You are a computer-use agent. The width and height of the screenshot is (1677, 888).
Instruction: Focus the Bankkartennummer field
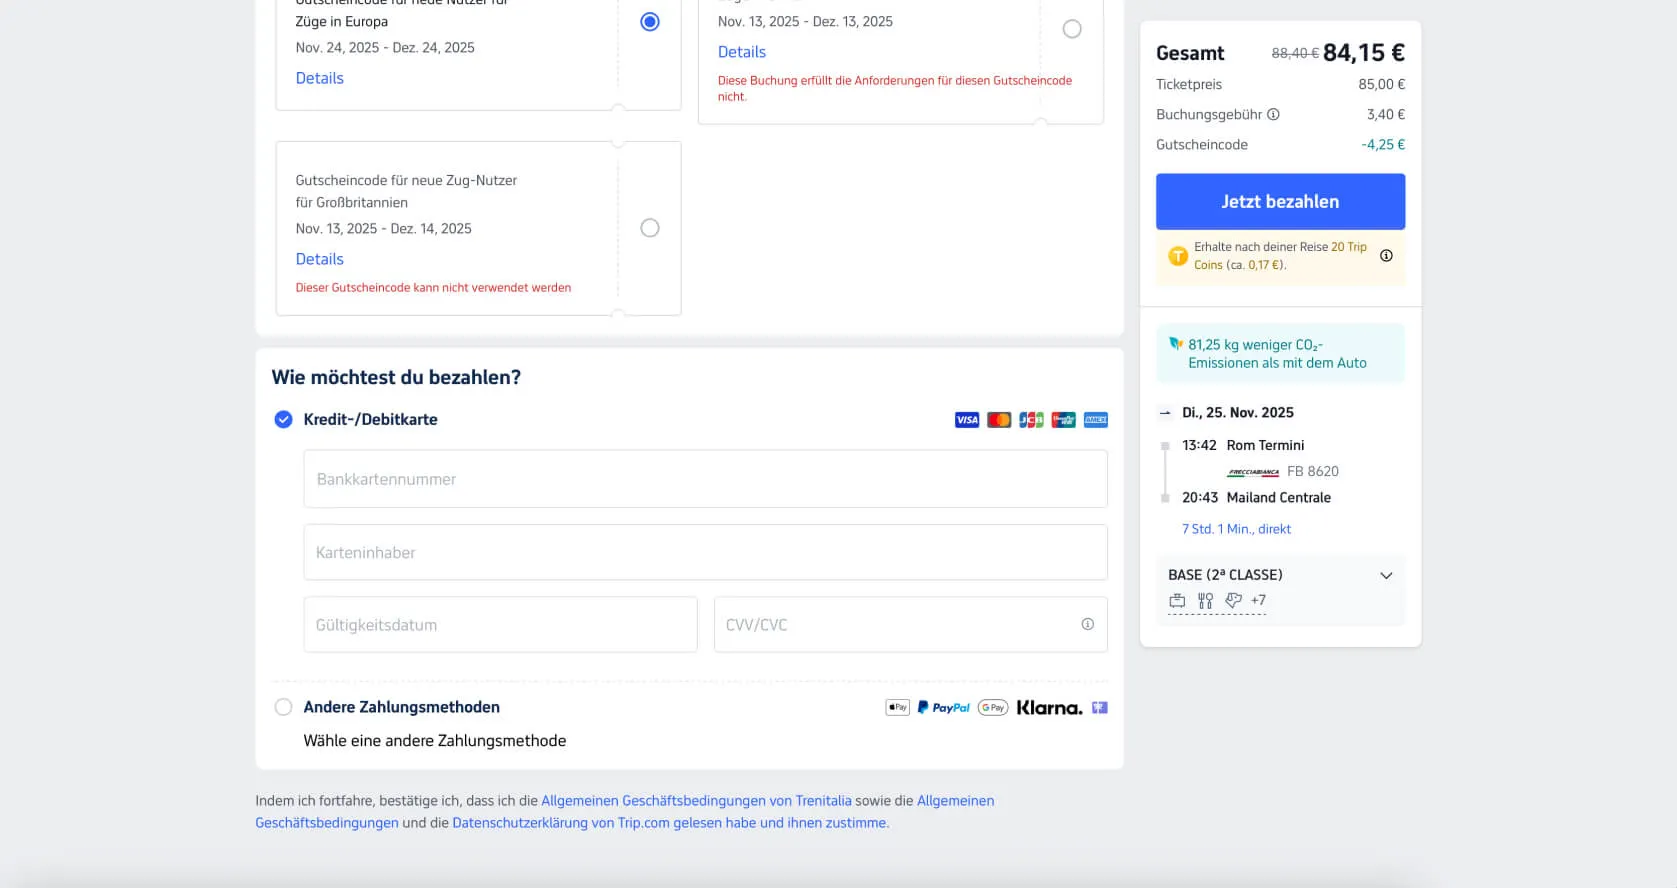point(705,479)
